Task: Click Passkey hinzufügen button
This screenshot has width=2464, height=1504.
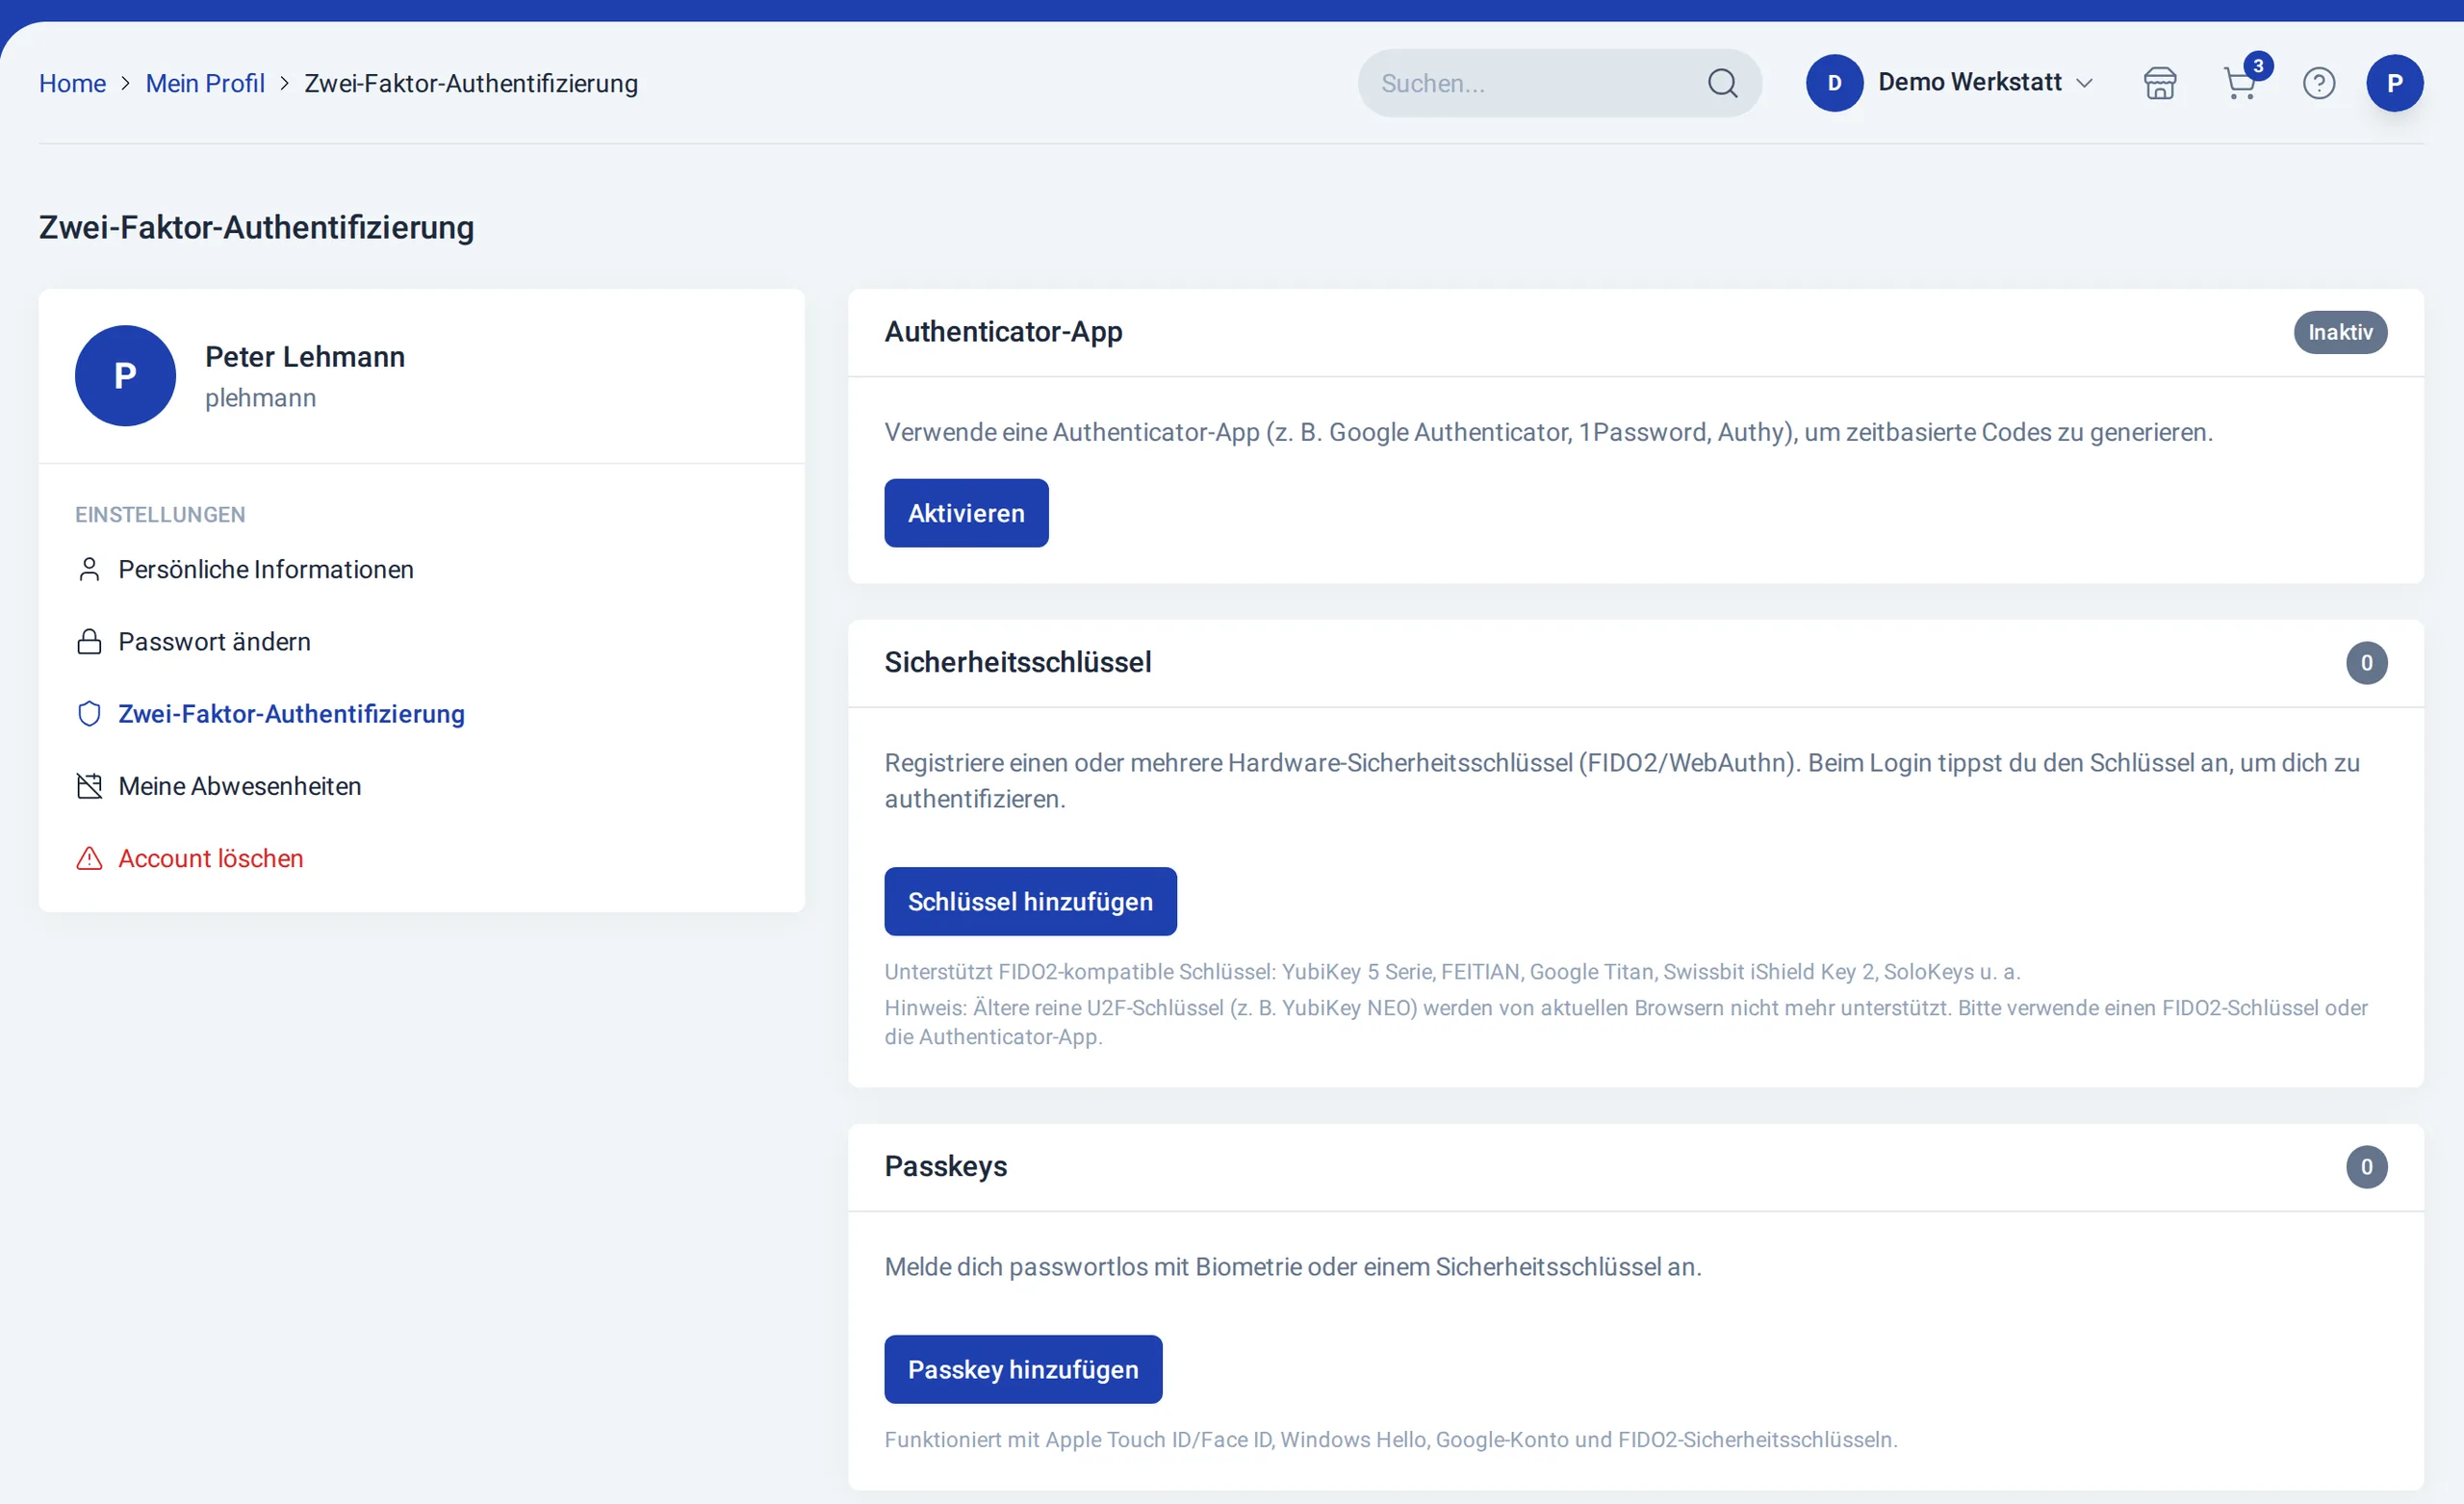Action: click(x=1023, y=1369)
